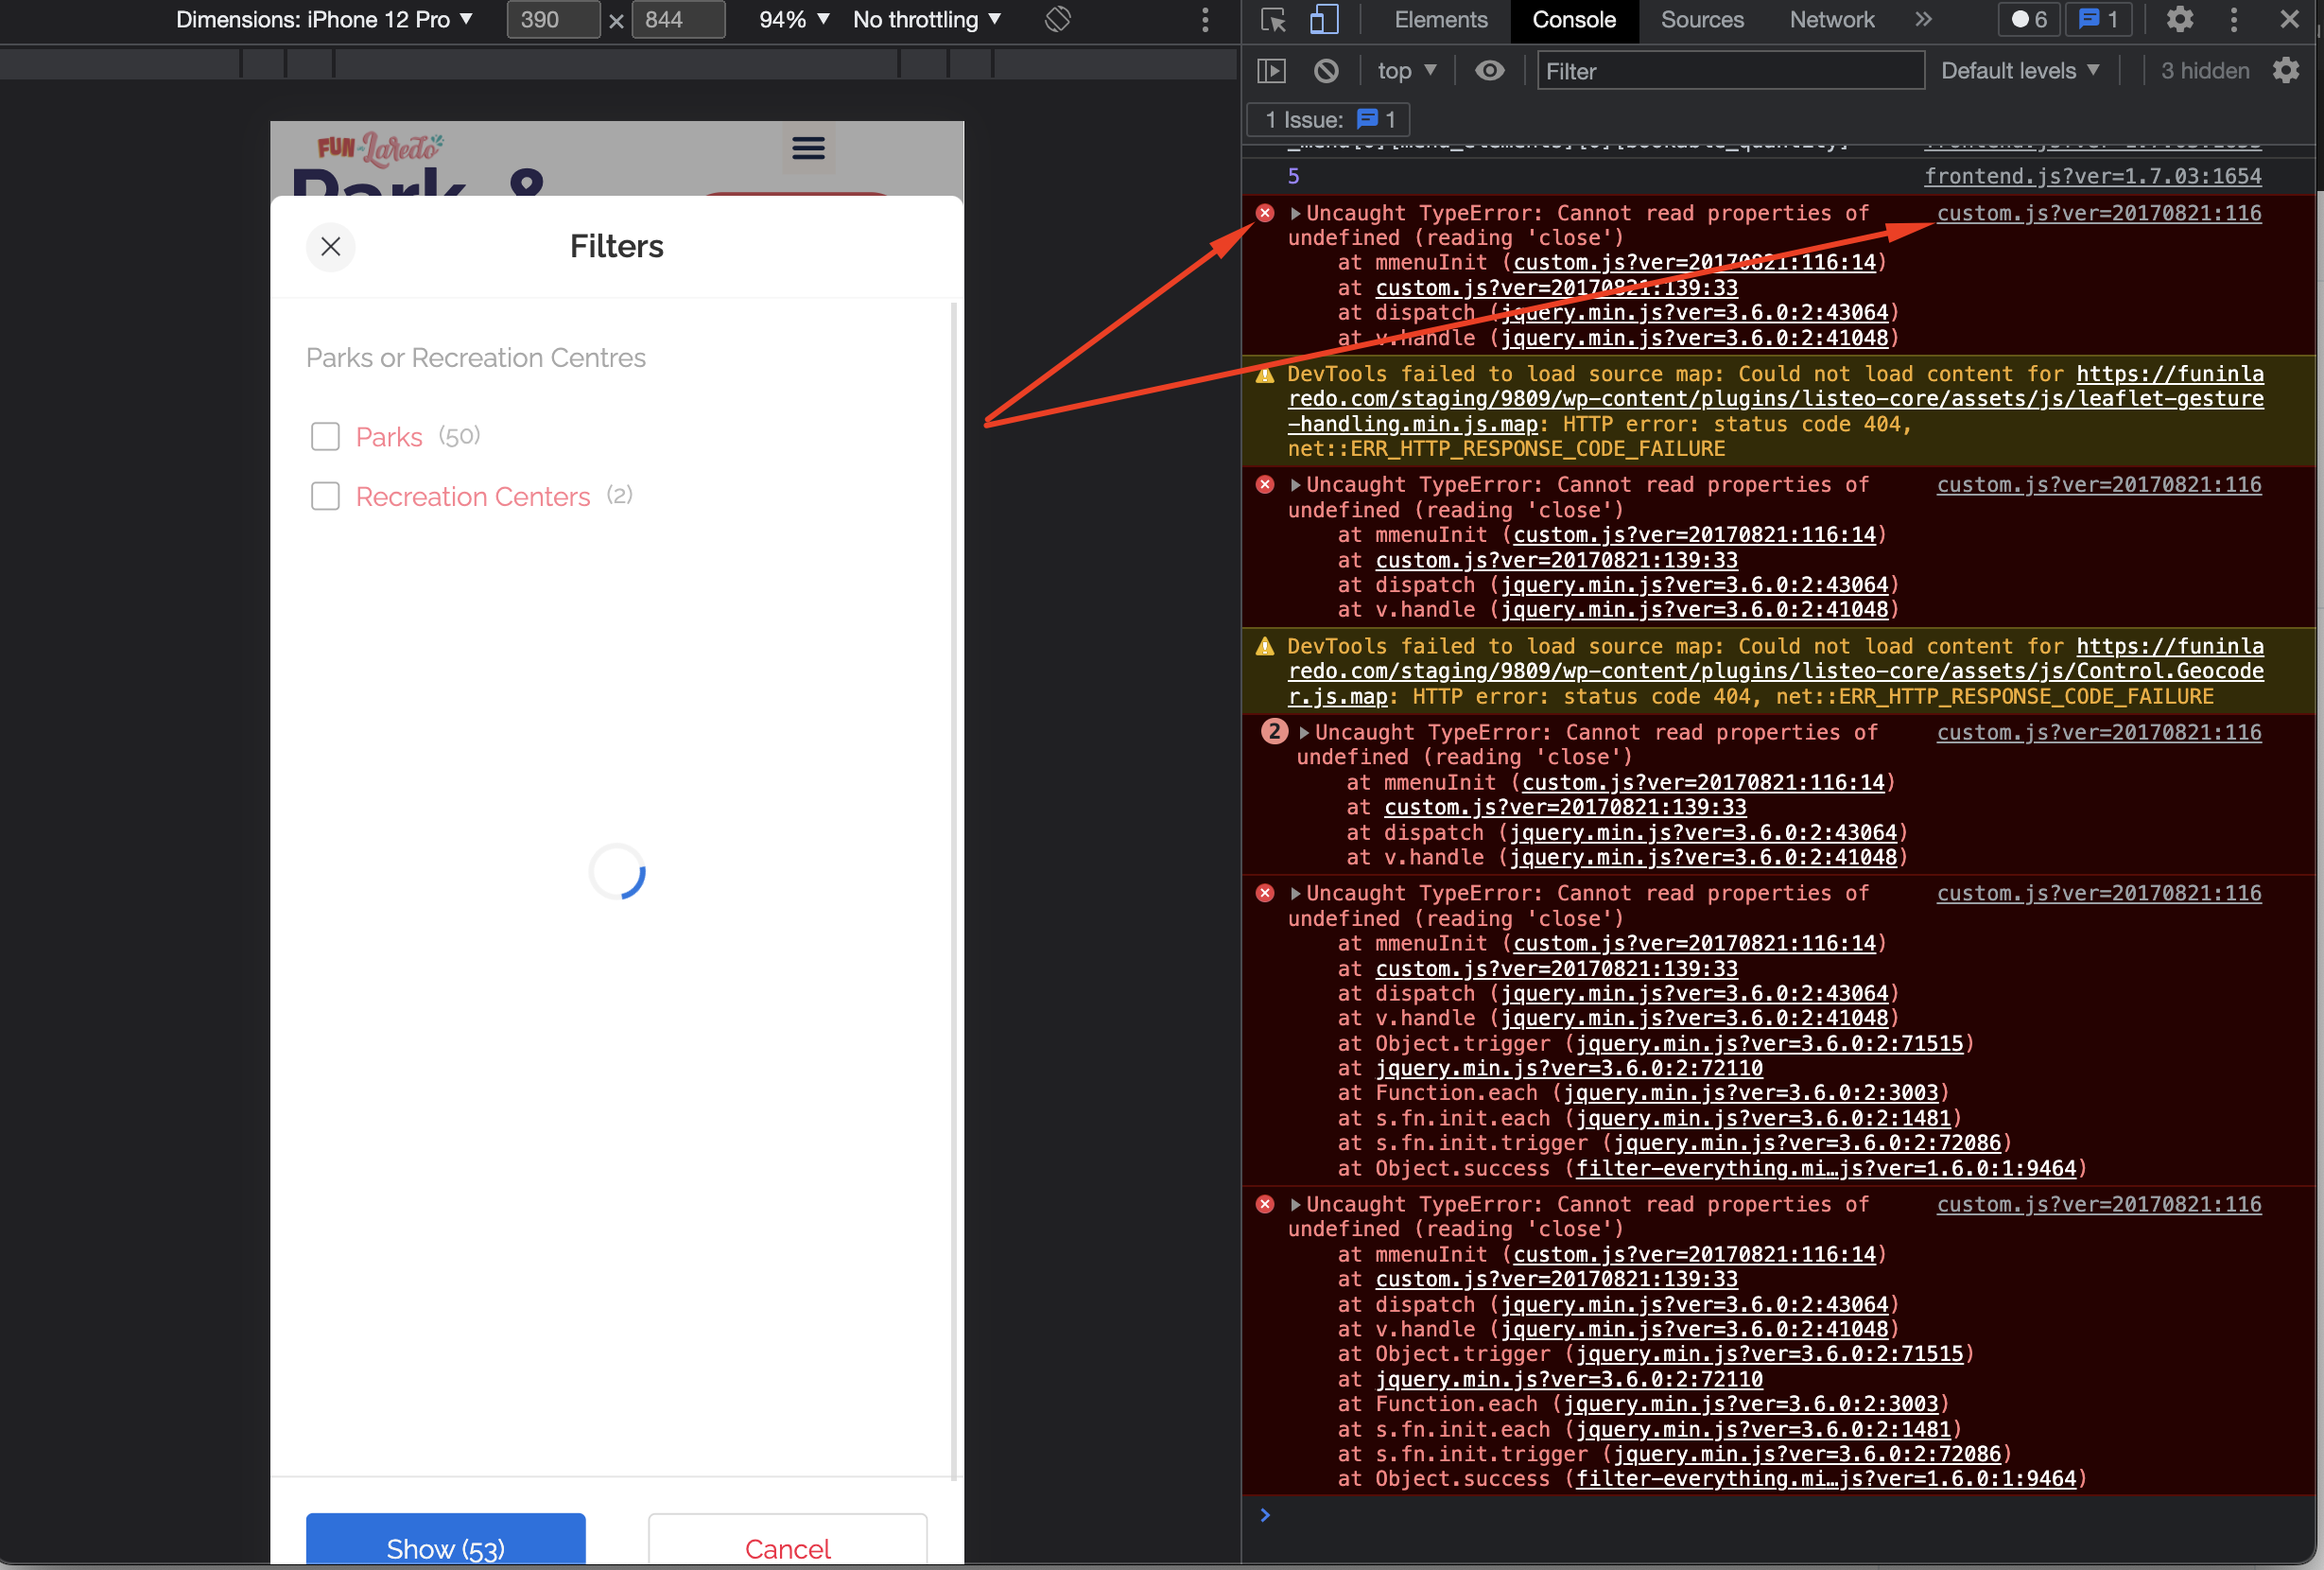Switch to the Network tab
This screenshot has height=1570, width=2324.
point(1832,20)
